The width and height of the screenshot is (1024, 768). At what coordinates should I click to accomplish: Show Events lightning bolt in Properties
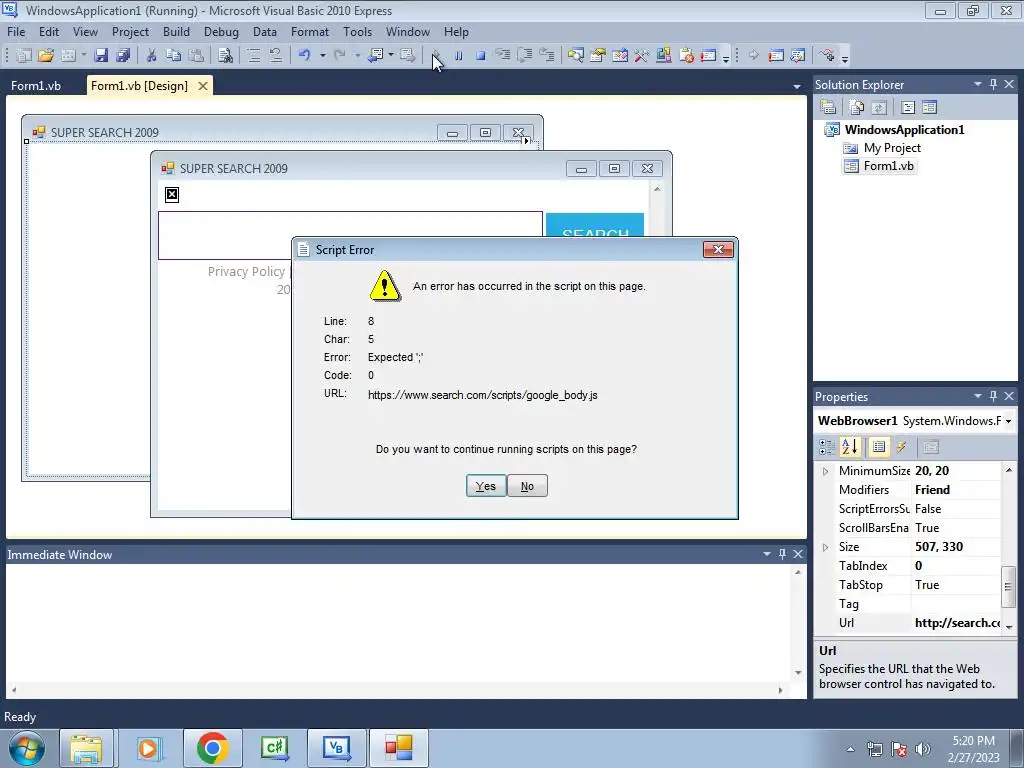901,447
